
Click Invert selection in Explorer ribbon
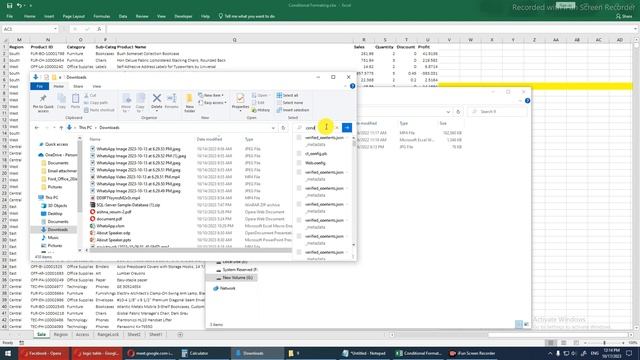(293, 110)
